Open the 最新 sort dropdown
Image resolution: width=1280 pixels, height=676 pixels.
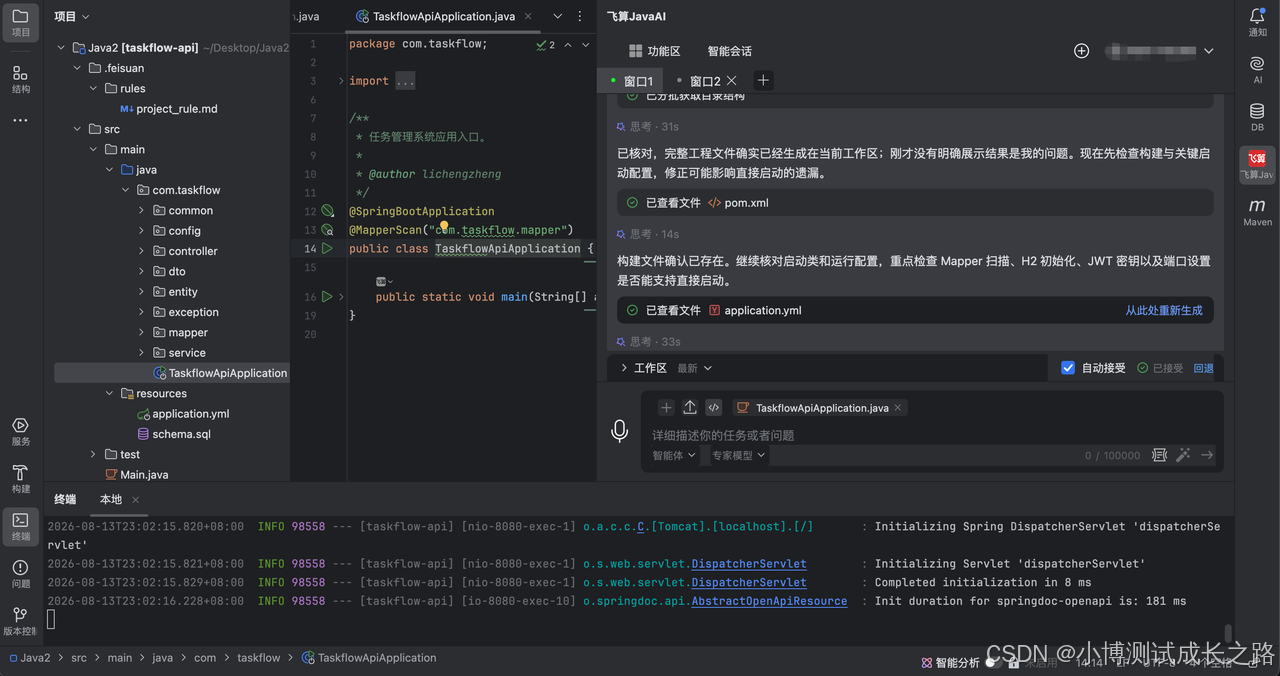tap(695, 368)
